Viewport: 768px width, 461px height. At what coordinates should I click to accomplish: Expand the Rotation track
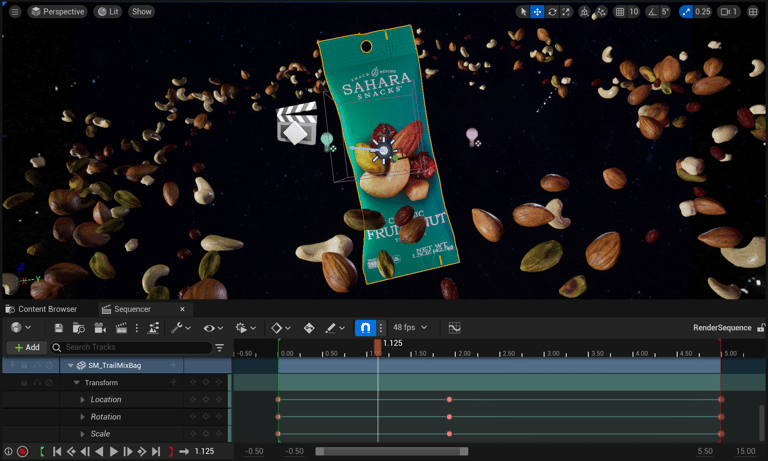[82, 417]
